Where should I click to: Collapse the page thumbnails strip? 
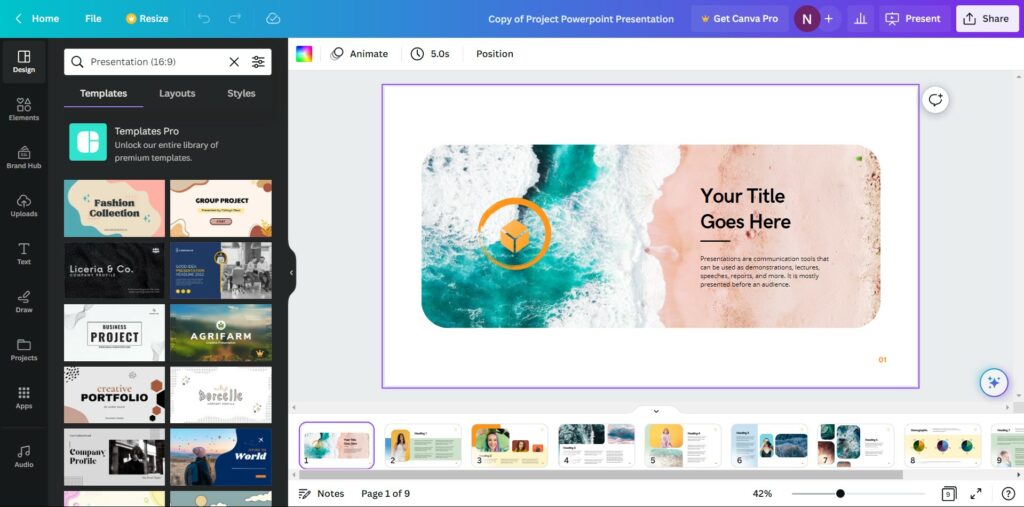coord(656,411)
